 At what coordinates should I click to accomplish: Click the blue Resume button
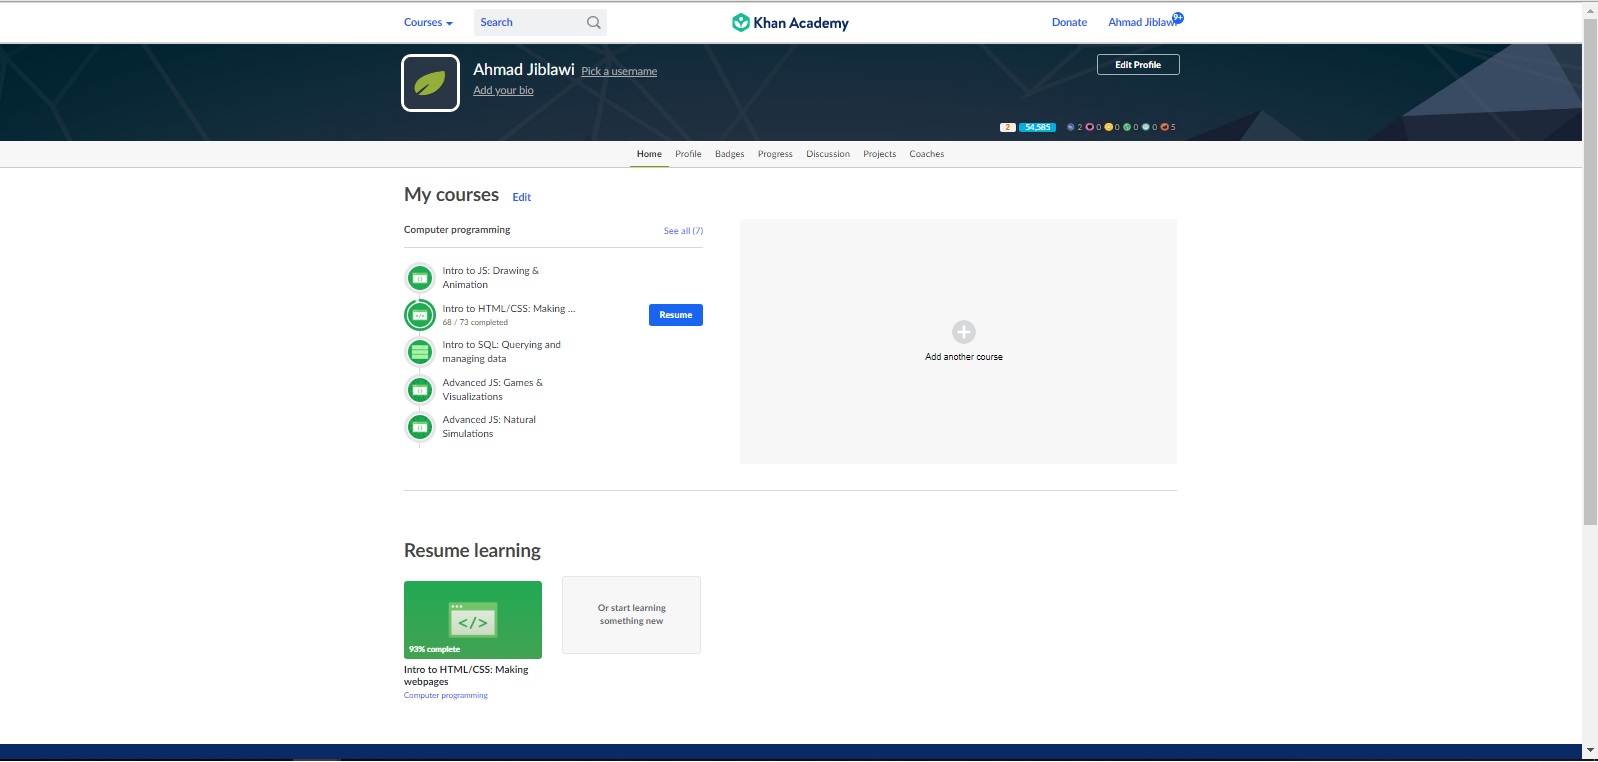[x=676, y=315]
